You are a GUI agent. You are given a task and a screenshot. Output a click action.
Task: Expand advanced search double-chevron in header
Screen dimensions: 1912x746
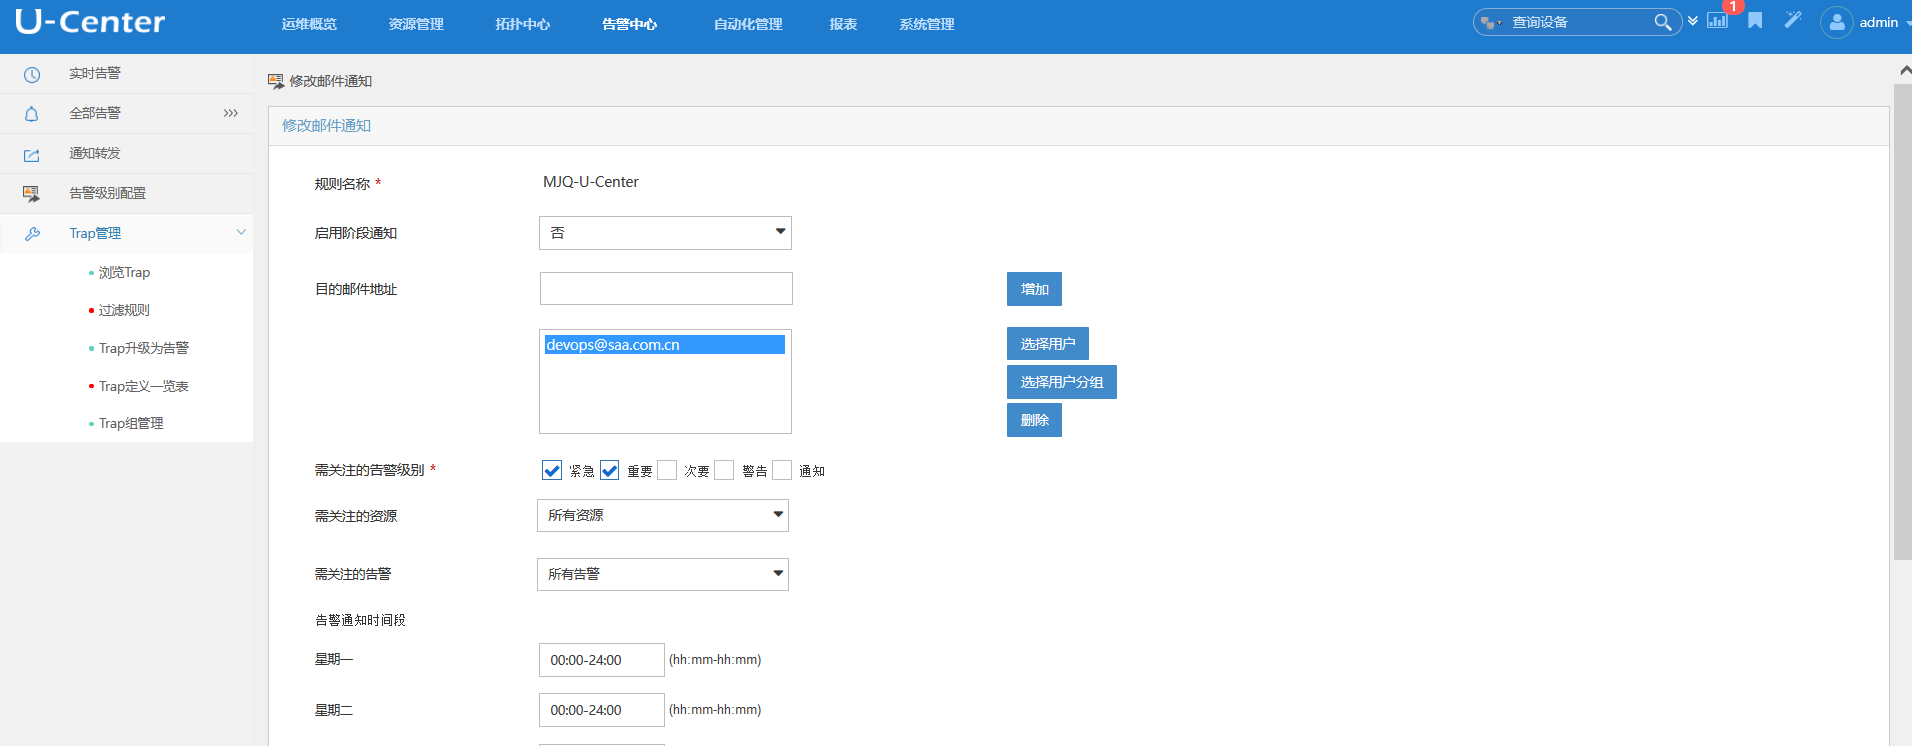tap(1693, 21)
